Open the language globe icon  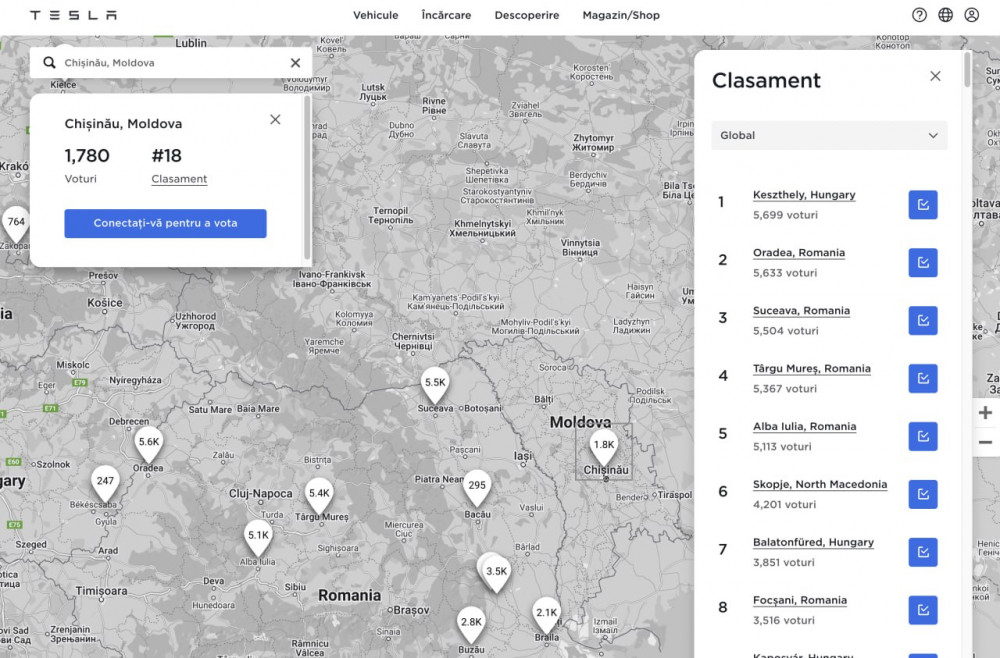coord(945,15)
